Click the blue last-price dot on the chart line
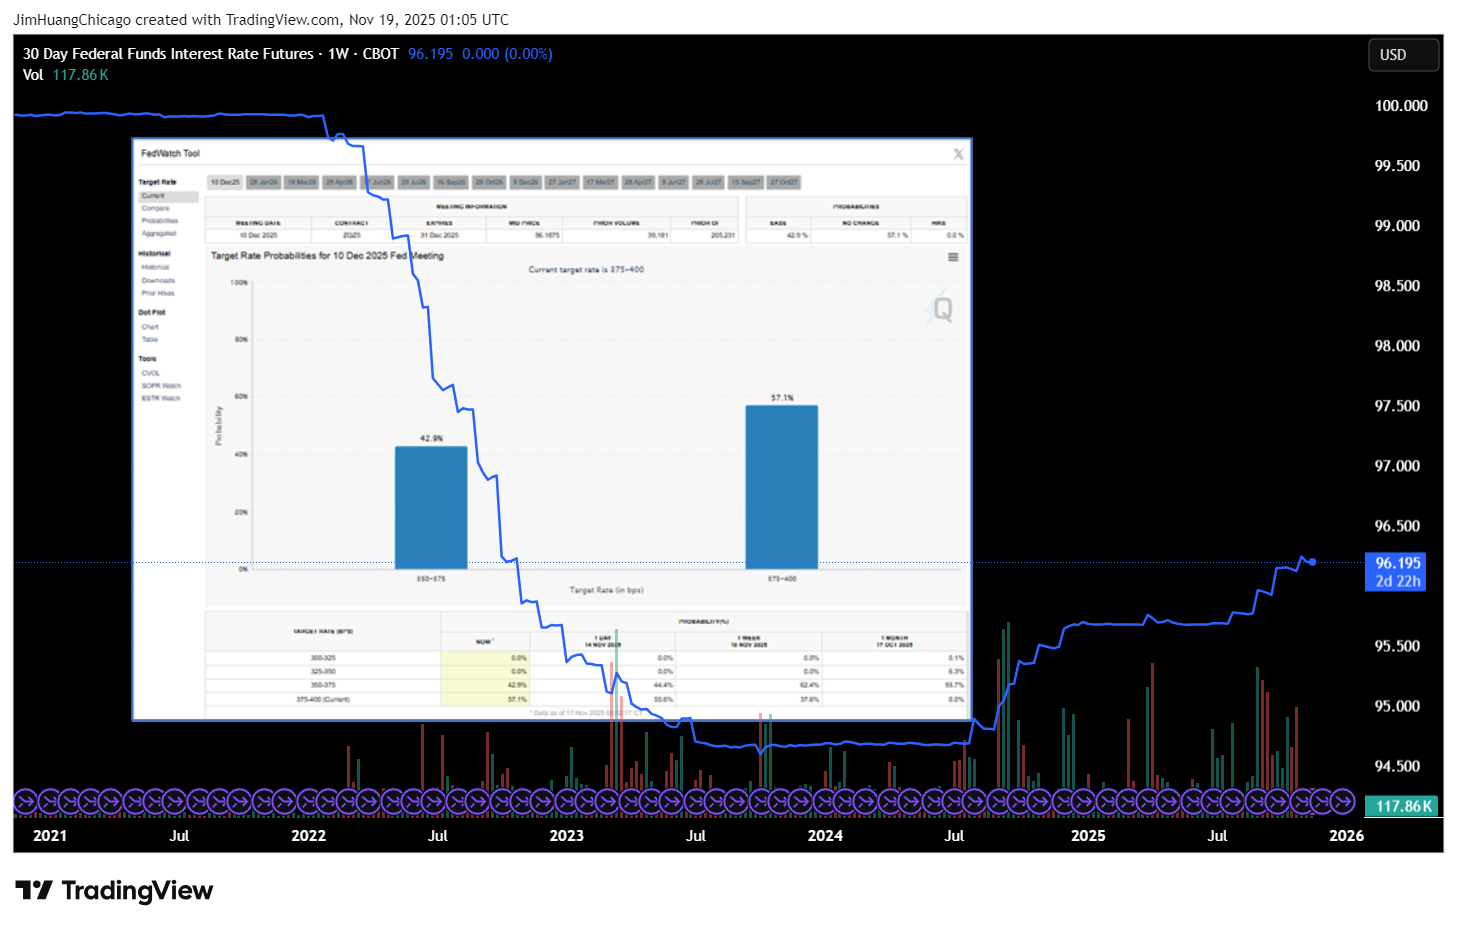Viewport: 1457px width, 928px height. click(x=1312, y=562)
